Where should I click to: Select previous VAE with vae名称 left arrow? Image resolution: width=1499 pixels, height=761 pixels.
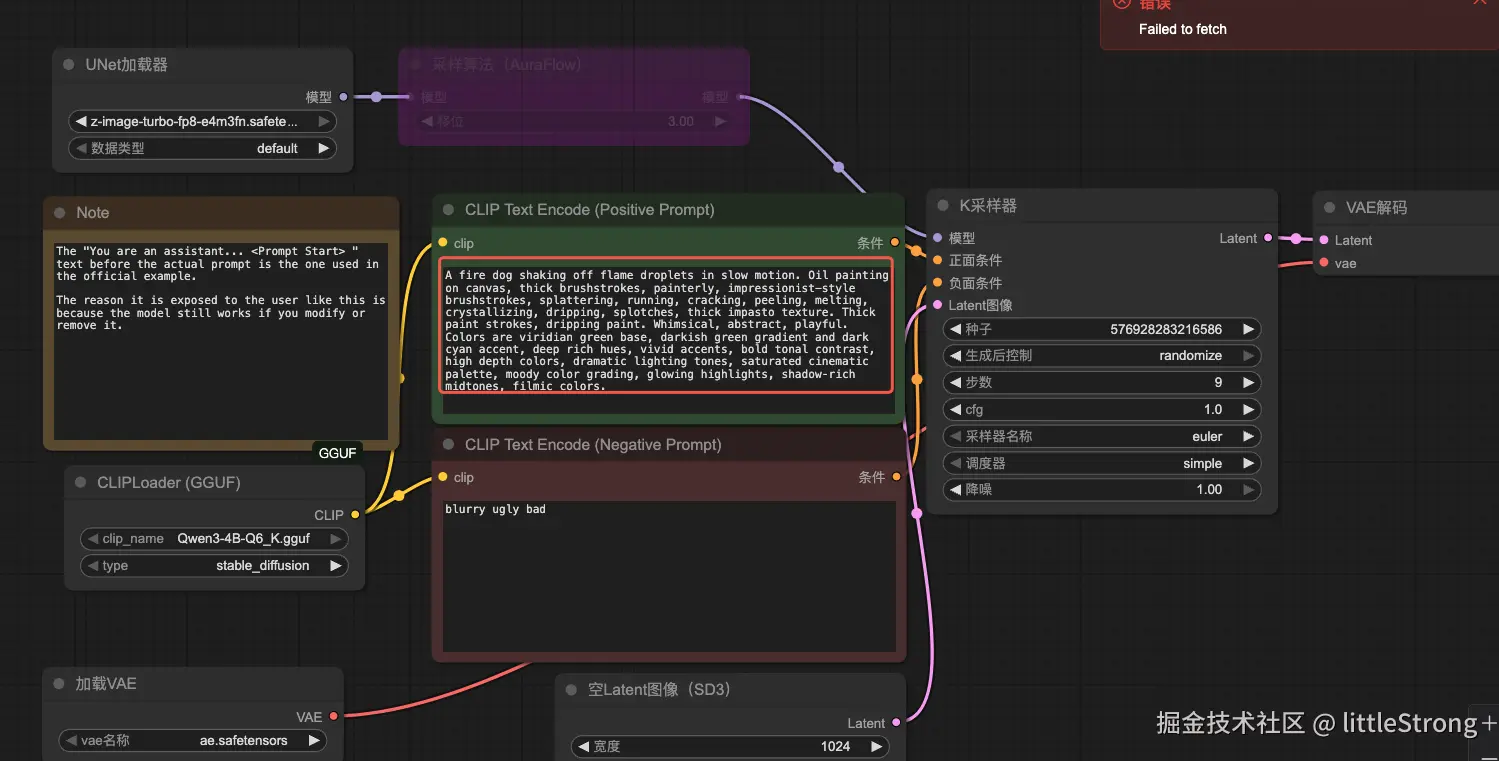71,741
